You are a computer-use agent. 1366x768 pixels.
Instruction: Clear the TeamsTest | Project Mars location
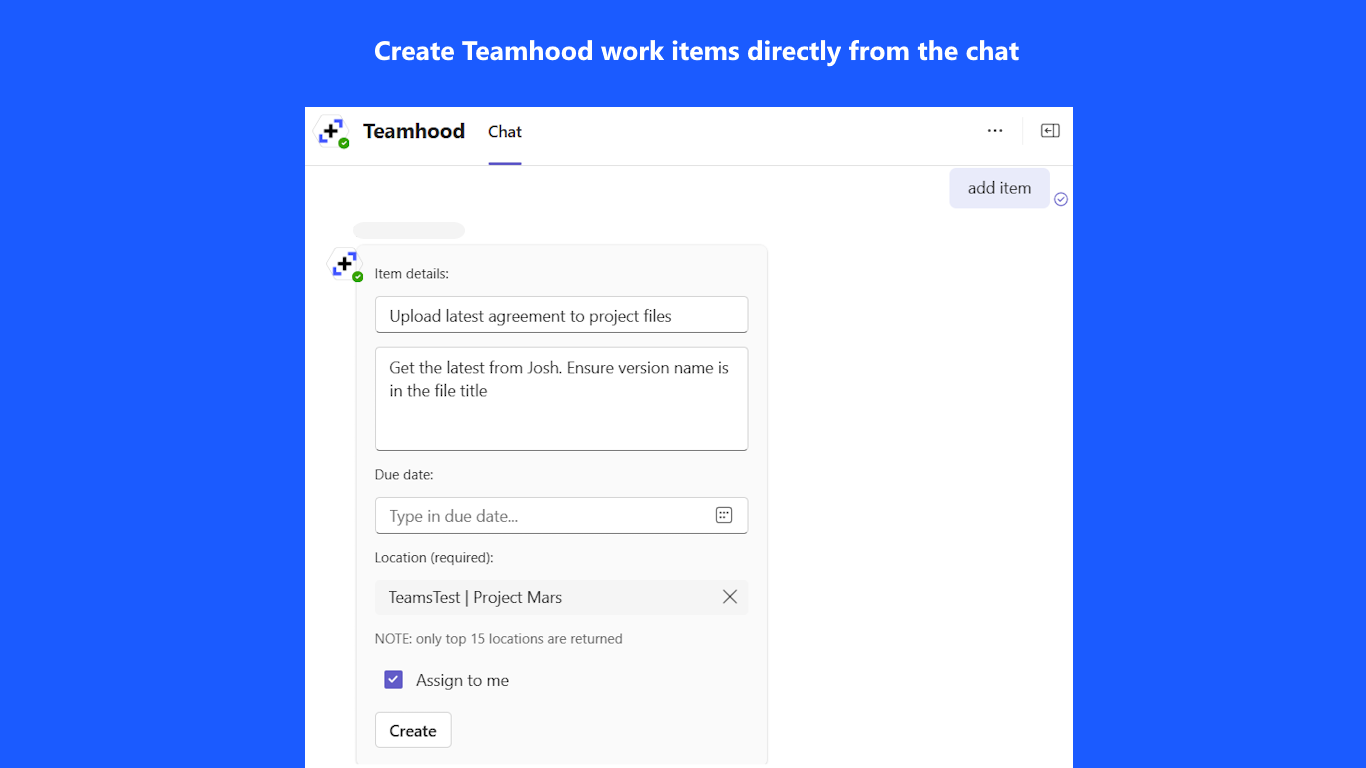(x=730, y=597)
